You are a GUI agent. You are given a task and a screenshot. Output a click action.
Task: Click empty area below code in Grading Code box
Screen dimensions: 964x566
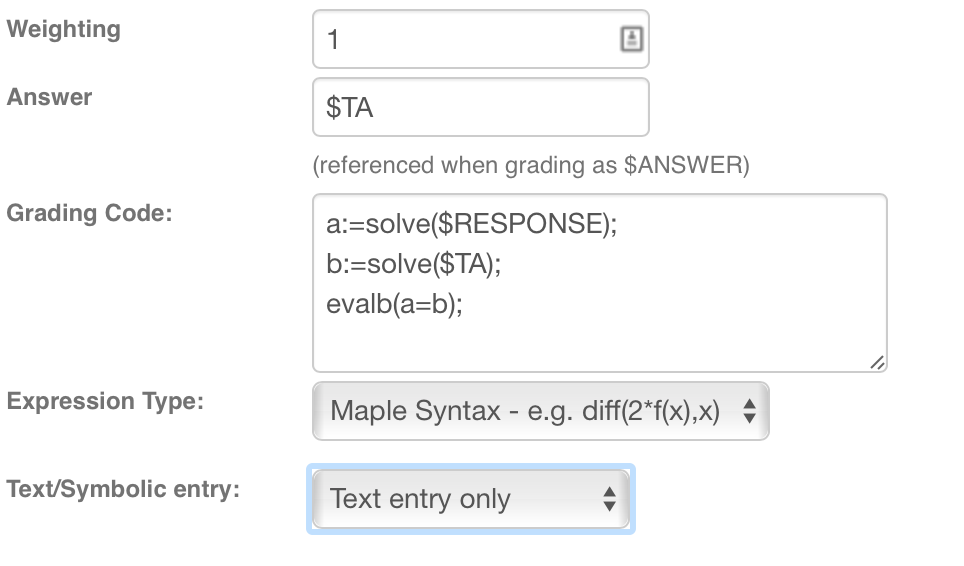point(599,344)
